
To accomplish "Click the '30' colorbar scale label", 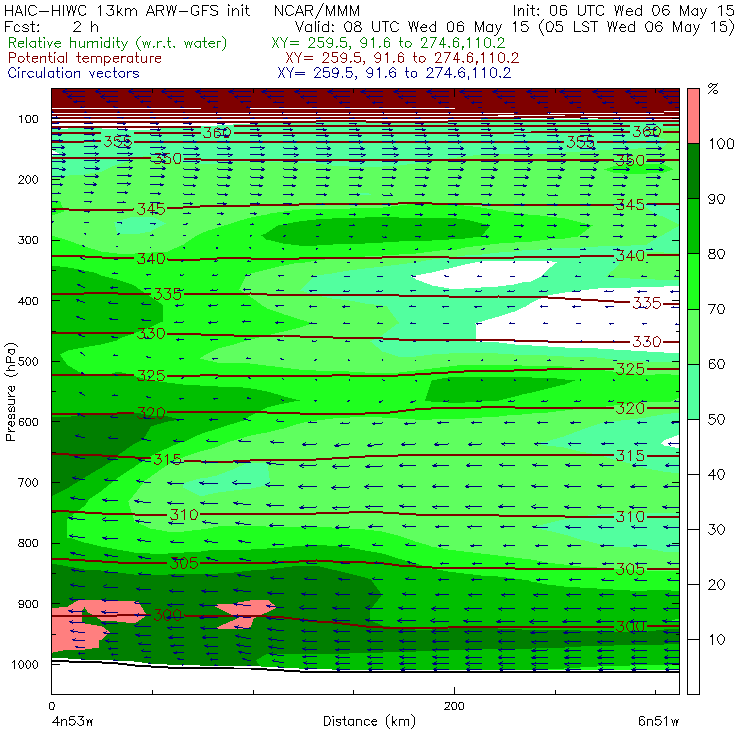I will click(716, 530).
